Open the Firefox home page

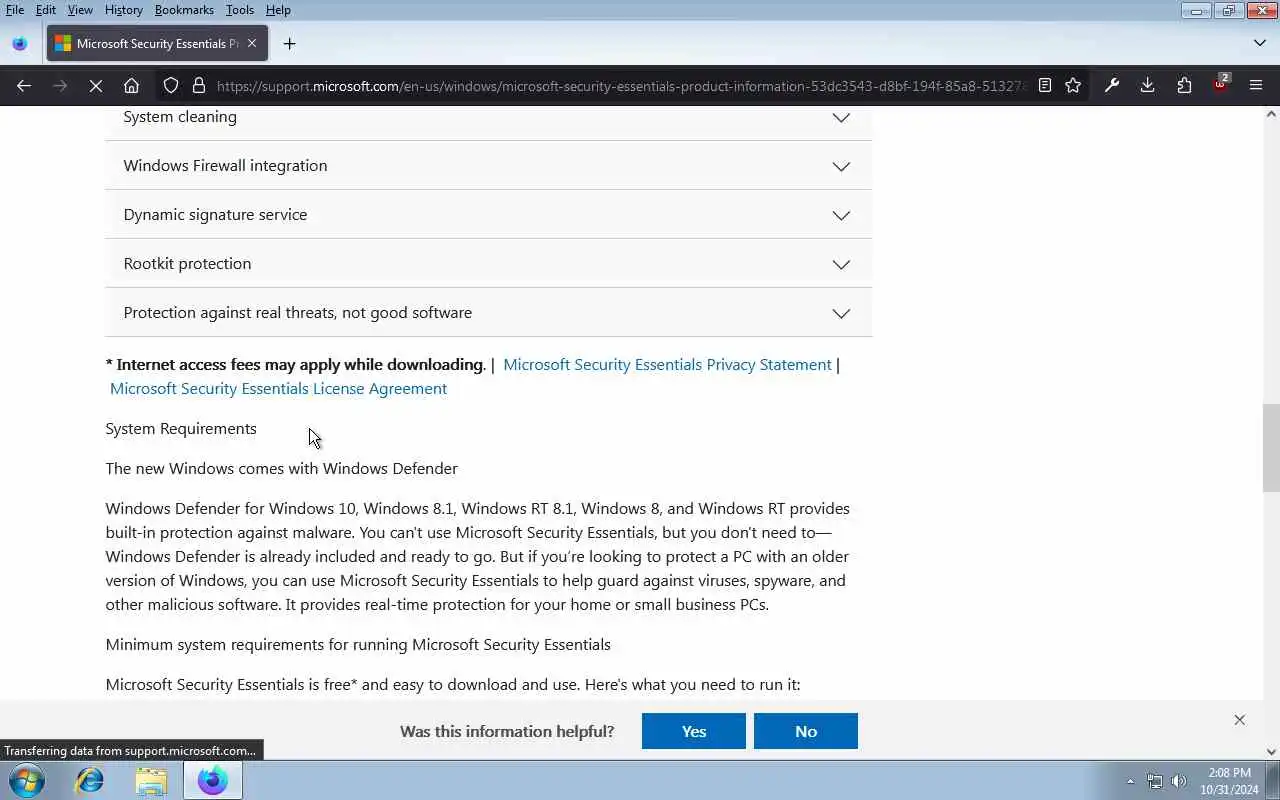131,86
